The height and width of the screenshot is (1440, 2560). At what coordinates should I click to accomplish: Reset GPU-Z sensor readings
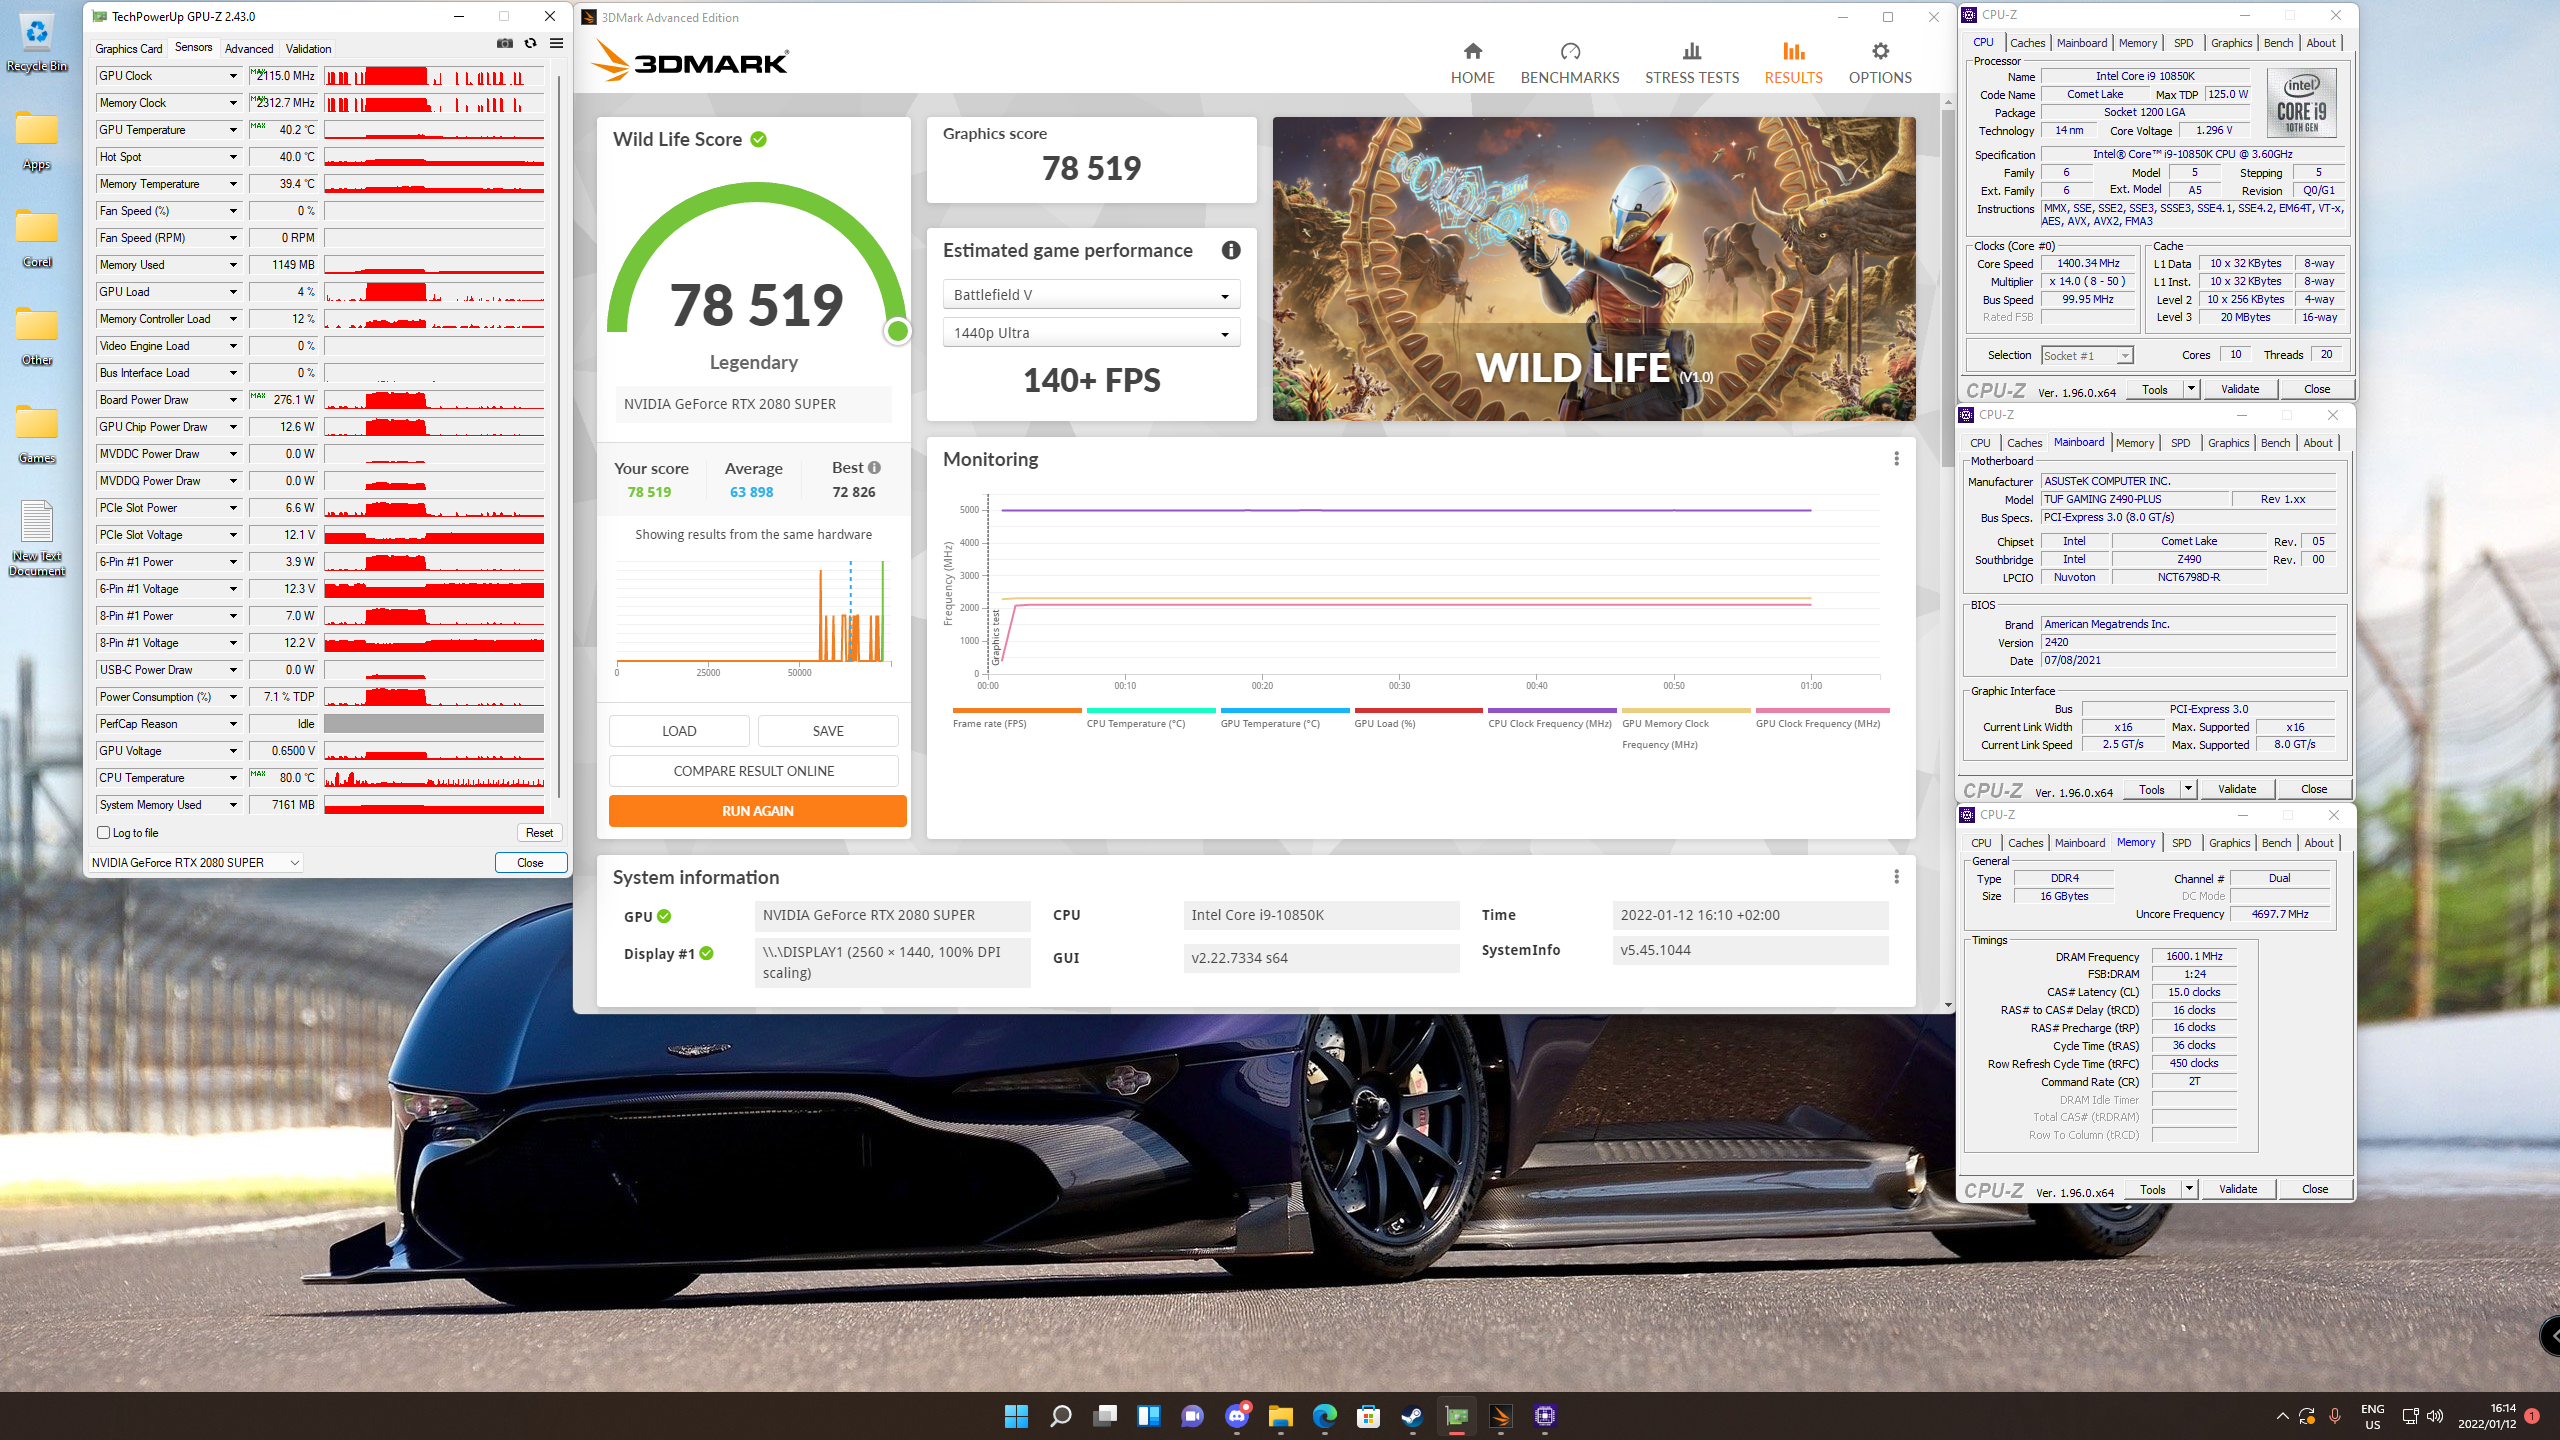point(539,832)
